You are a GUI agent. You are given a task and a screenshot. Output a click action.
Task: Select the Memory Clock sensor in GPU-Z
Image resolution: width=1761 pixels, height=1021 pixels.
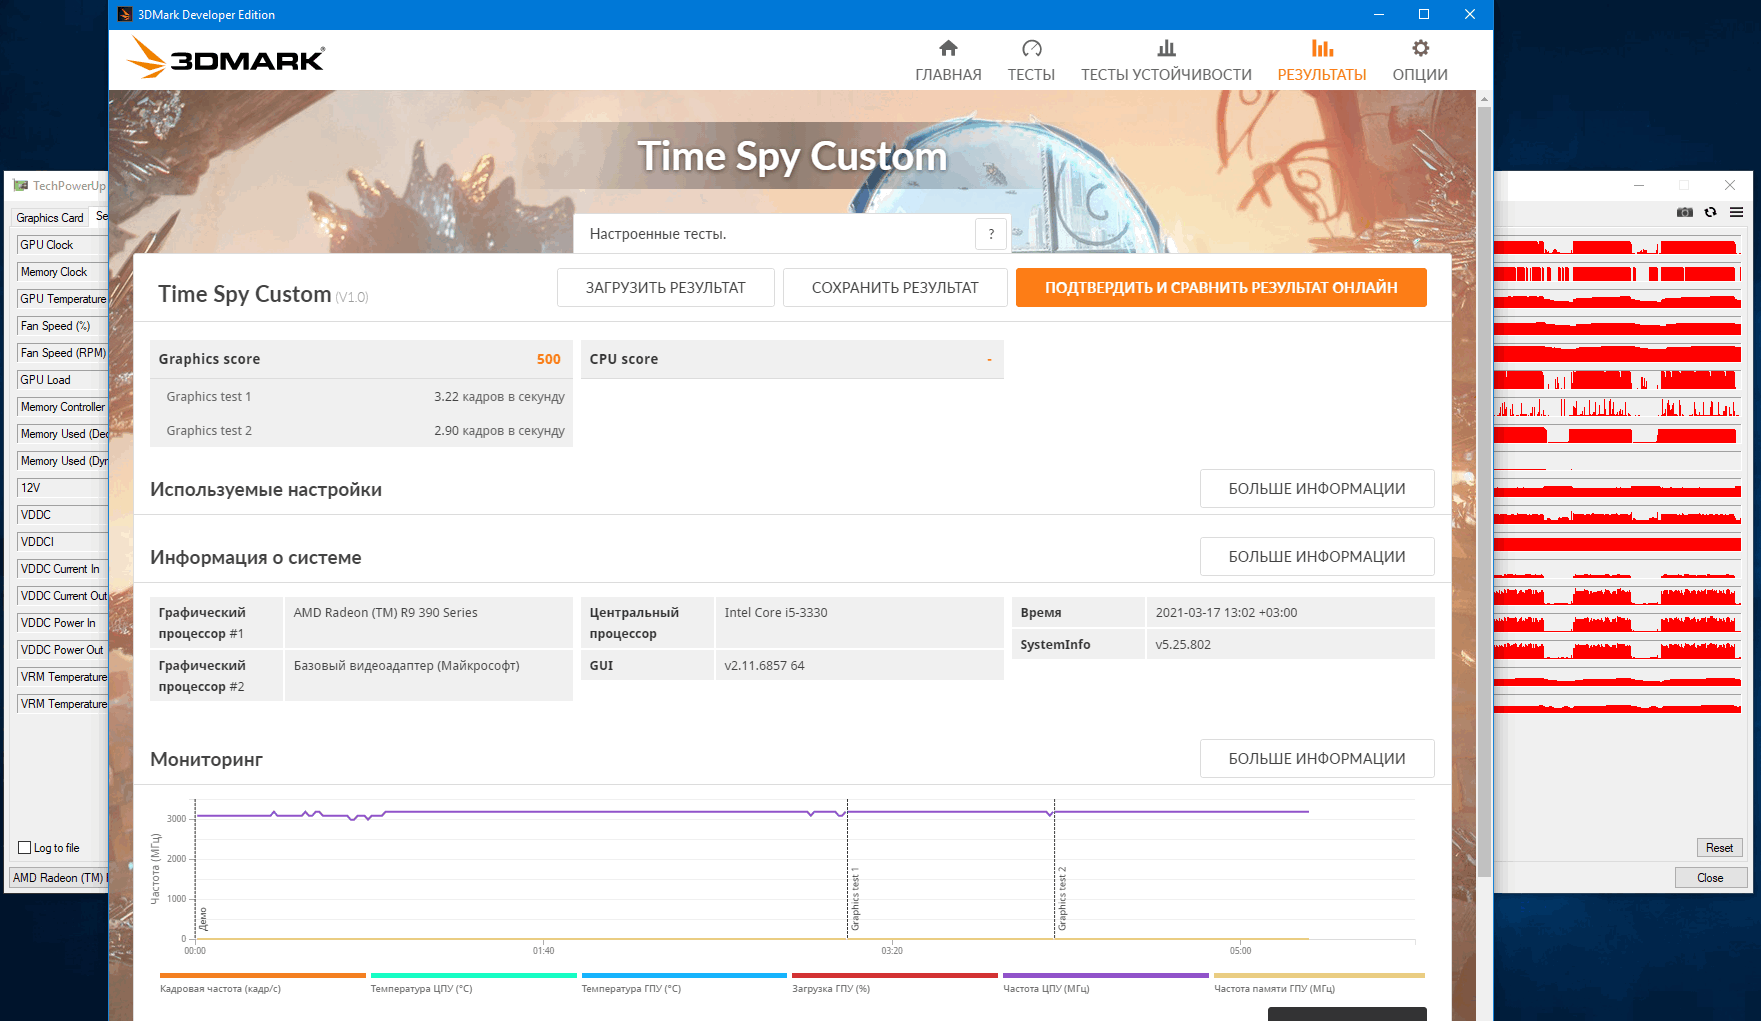62,272
